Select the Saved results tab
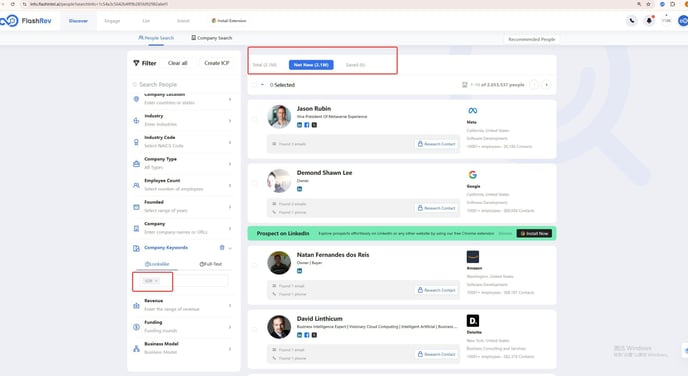The height and width of the screenshot is (376, 688). coord(355,65)
